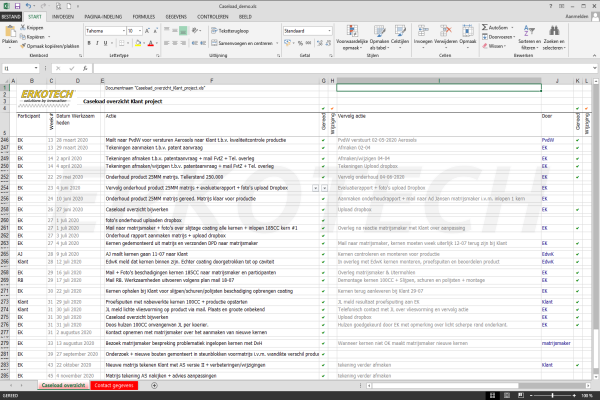Click the Aanmelden sign-in link
The width and height of the screenshot is (600, 400).
coord(576,17)
